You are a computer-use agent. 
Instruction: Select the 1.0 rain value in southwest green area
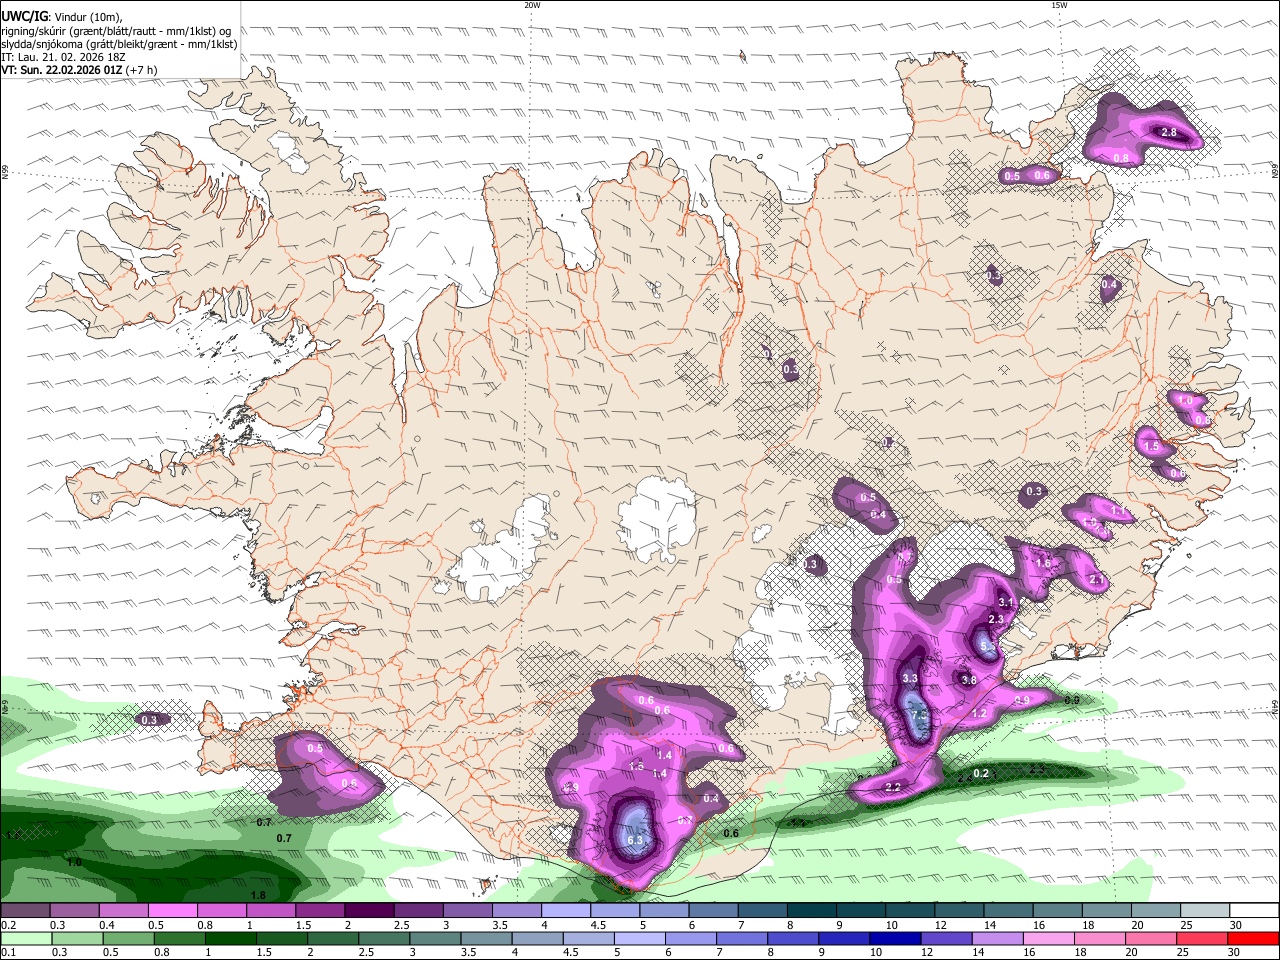point(74,862)
